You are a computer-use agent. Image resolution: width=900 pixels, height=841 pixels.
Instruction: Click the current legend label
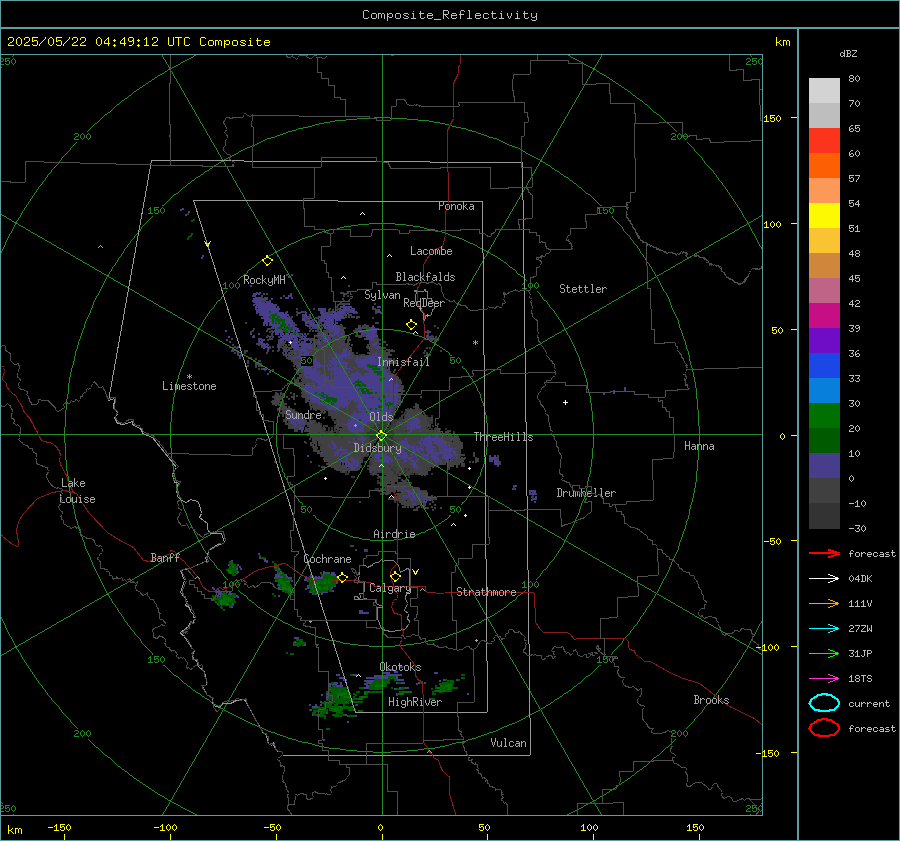(869, 704)
